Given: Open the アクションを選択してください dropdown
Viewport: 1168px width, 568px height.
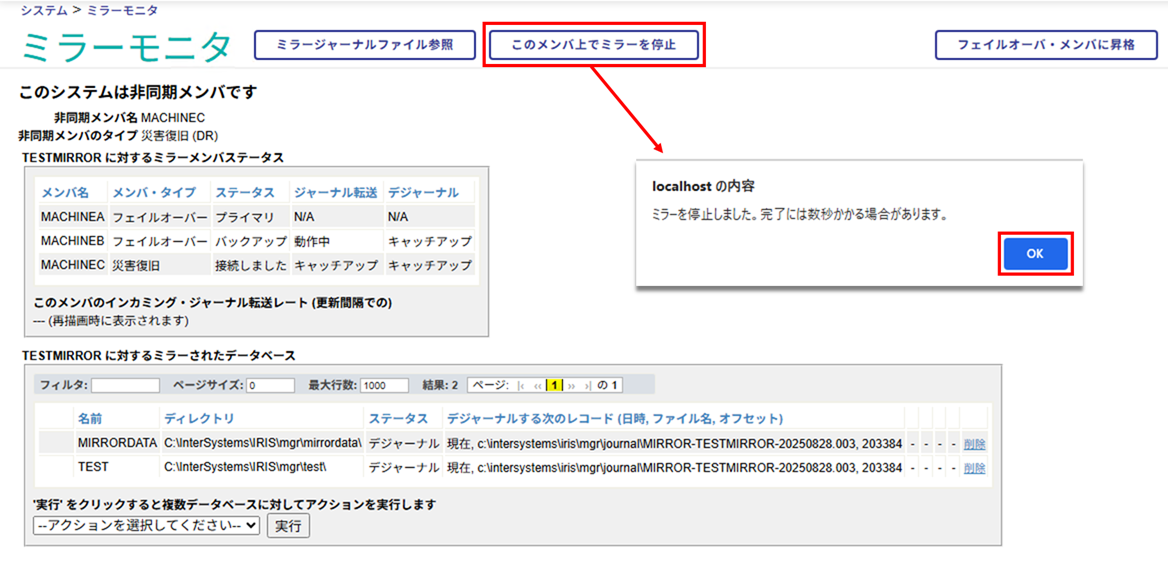Looking at the screenshot, I should (146, 525).
